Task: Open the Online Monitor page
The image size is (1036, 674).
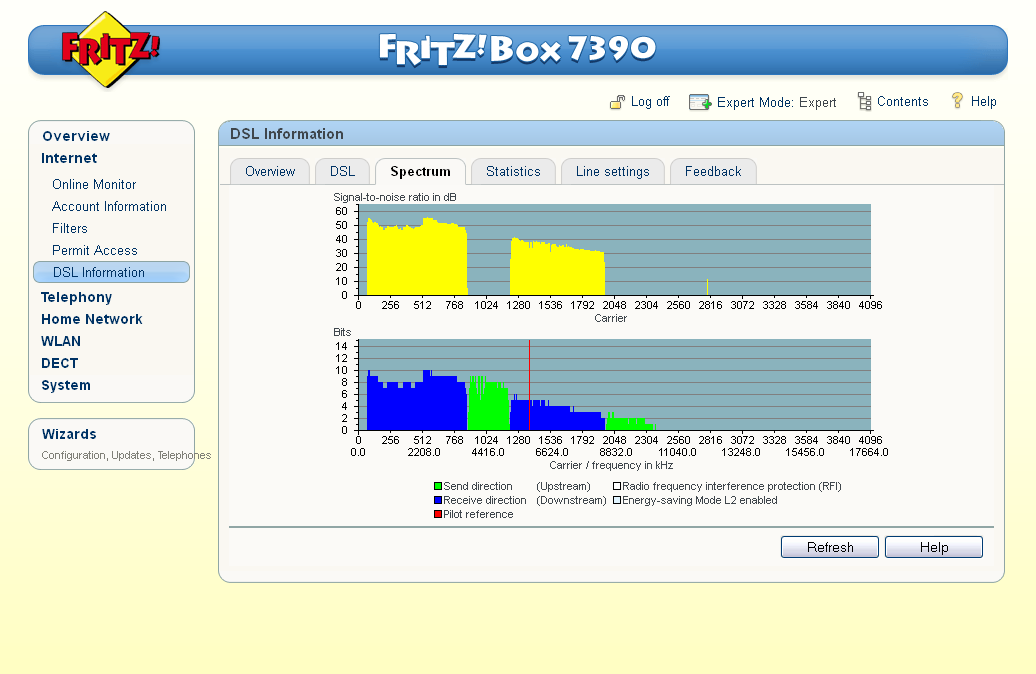Action: tap(93, 184)
